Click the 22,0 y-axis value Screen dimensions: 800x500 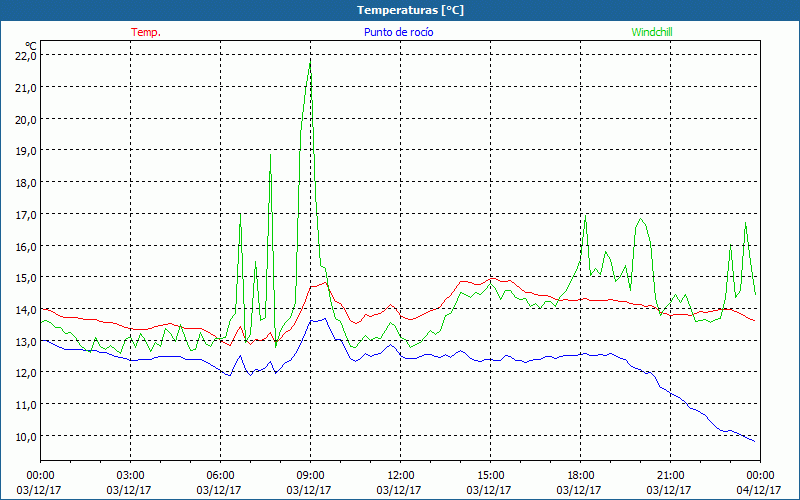(x=26, y=56)
